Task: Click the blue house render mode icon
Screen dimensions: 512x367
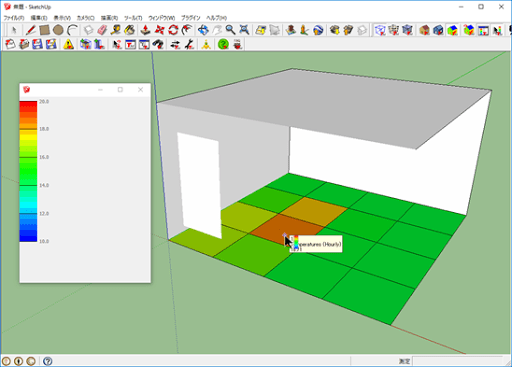Action: [x=438, y=30]
